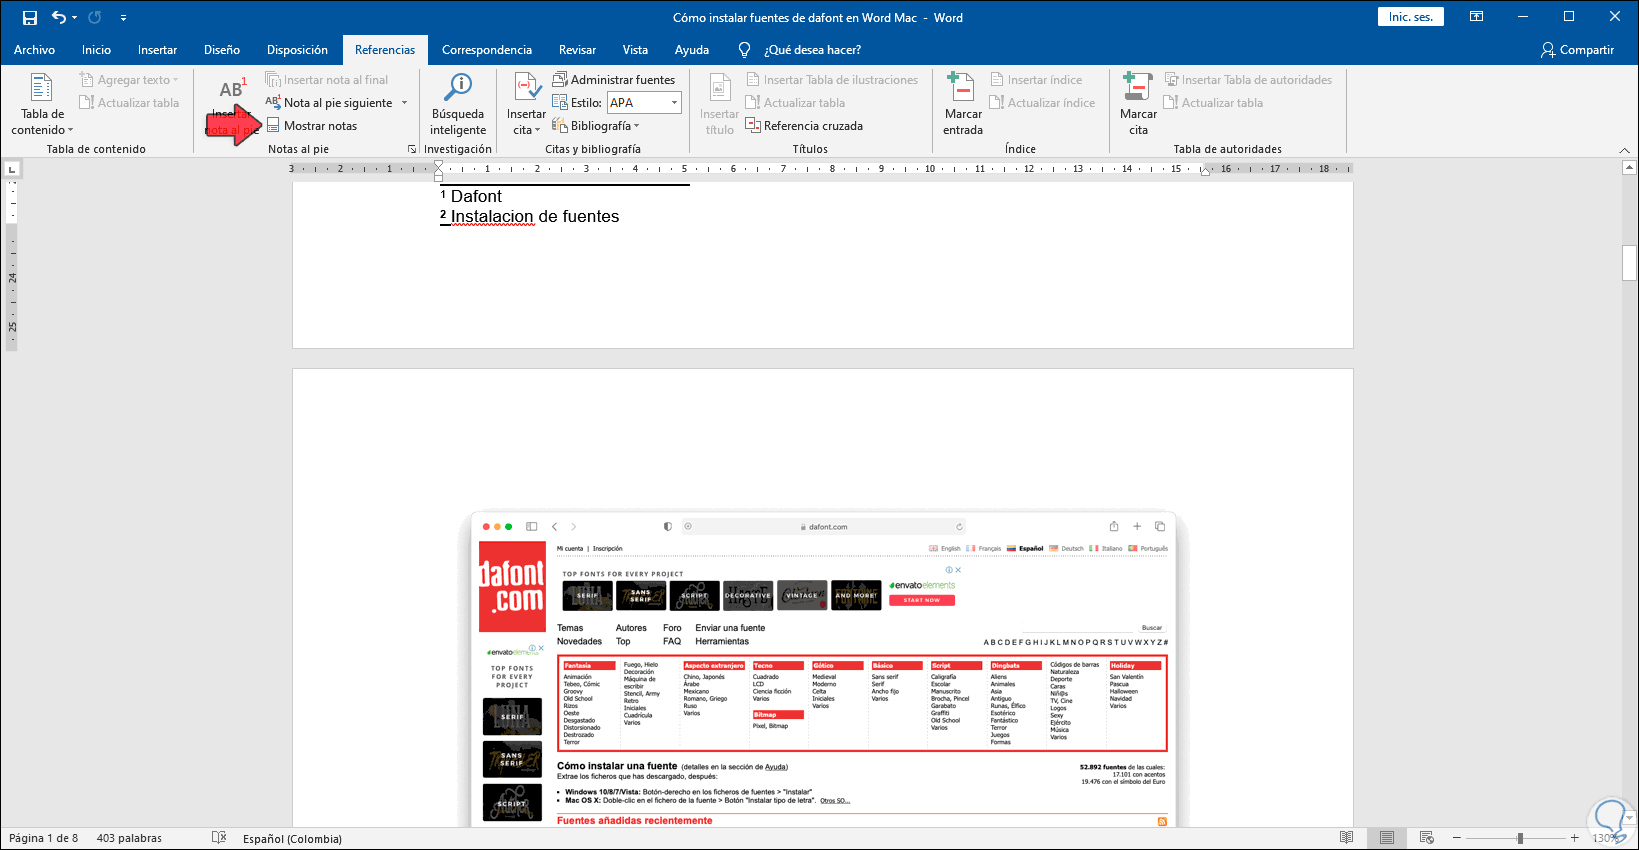Sign in with the Inic. ses. button
The image size is (1639, 850).
click(x=1410, y=17)
